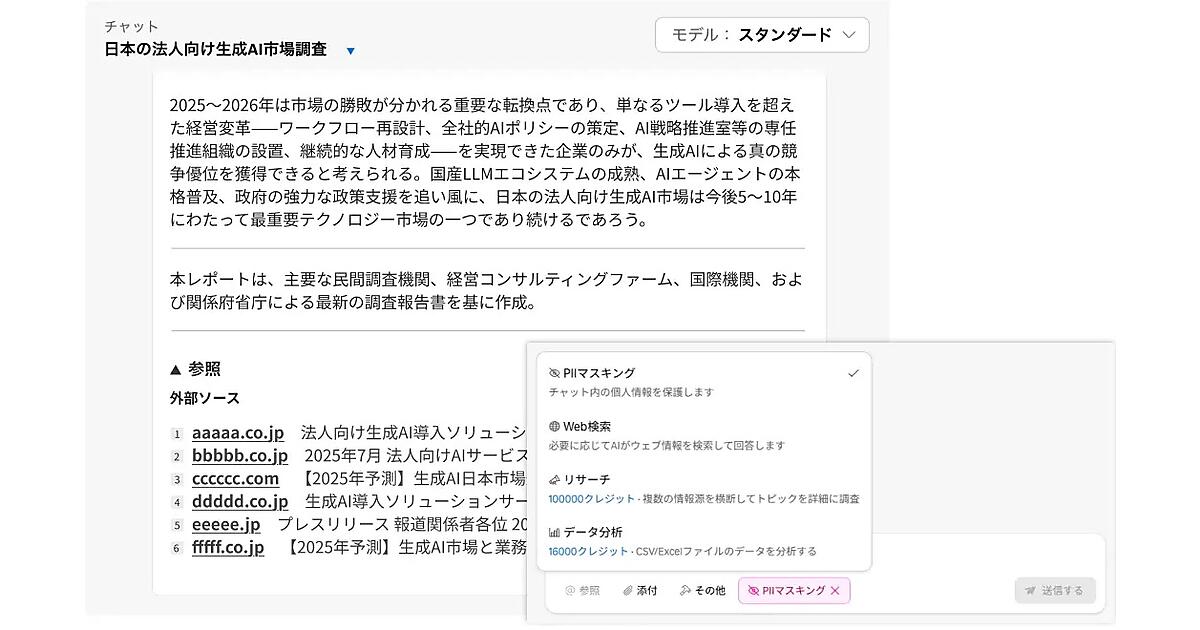This screenshot has width=1200, height=630.
Task: Click the message input area above toolbar
Action: (988, 554)
